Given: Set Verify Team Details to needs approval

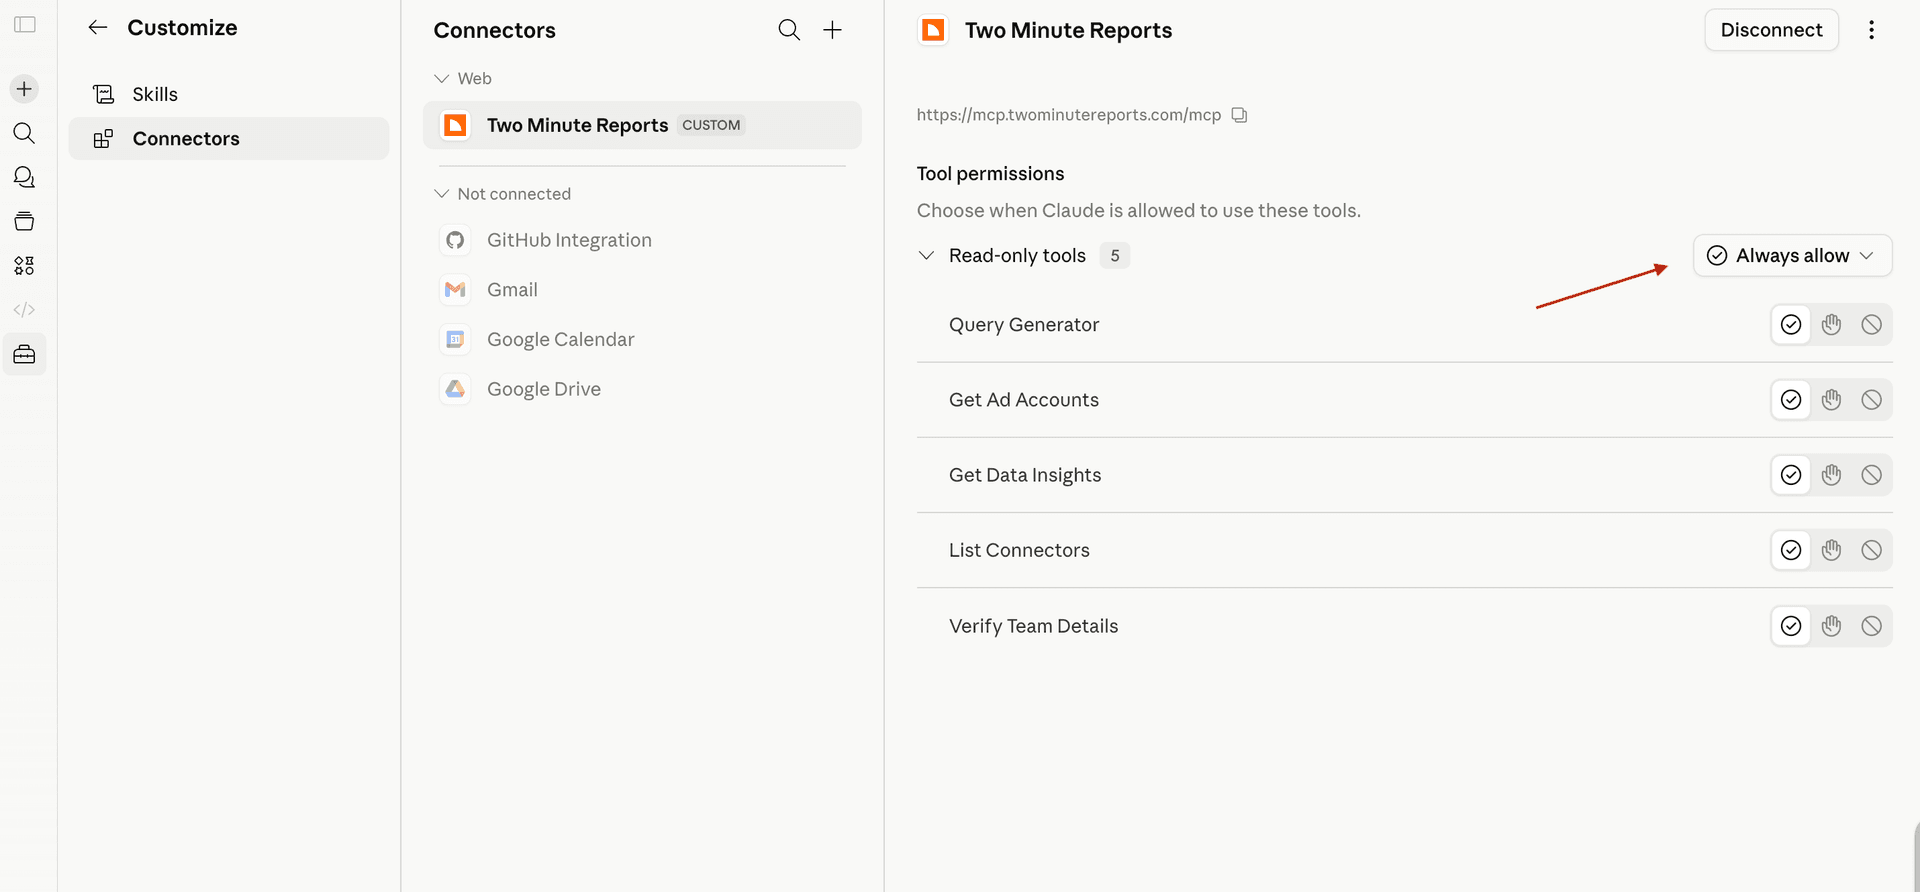Looking at the screenshot, I should click(x=1831, y=626).
